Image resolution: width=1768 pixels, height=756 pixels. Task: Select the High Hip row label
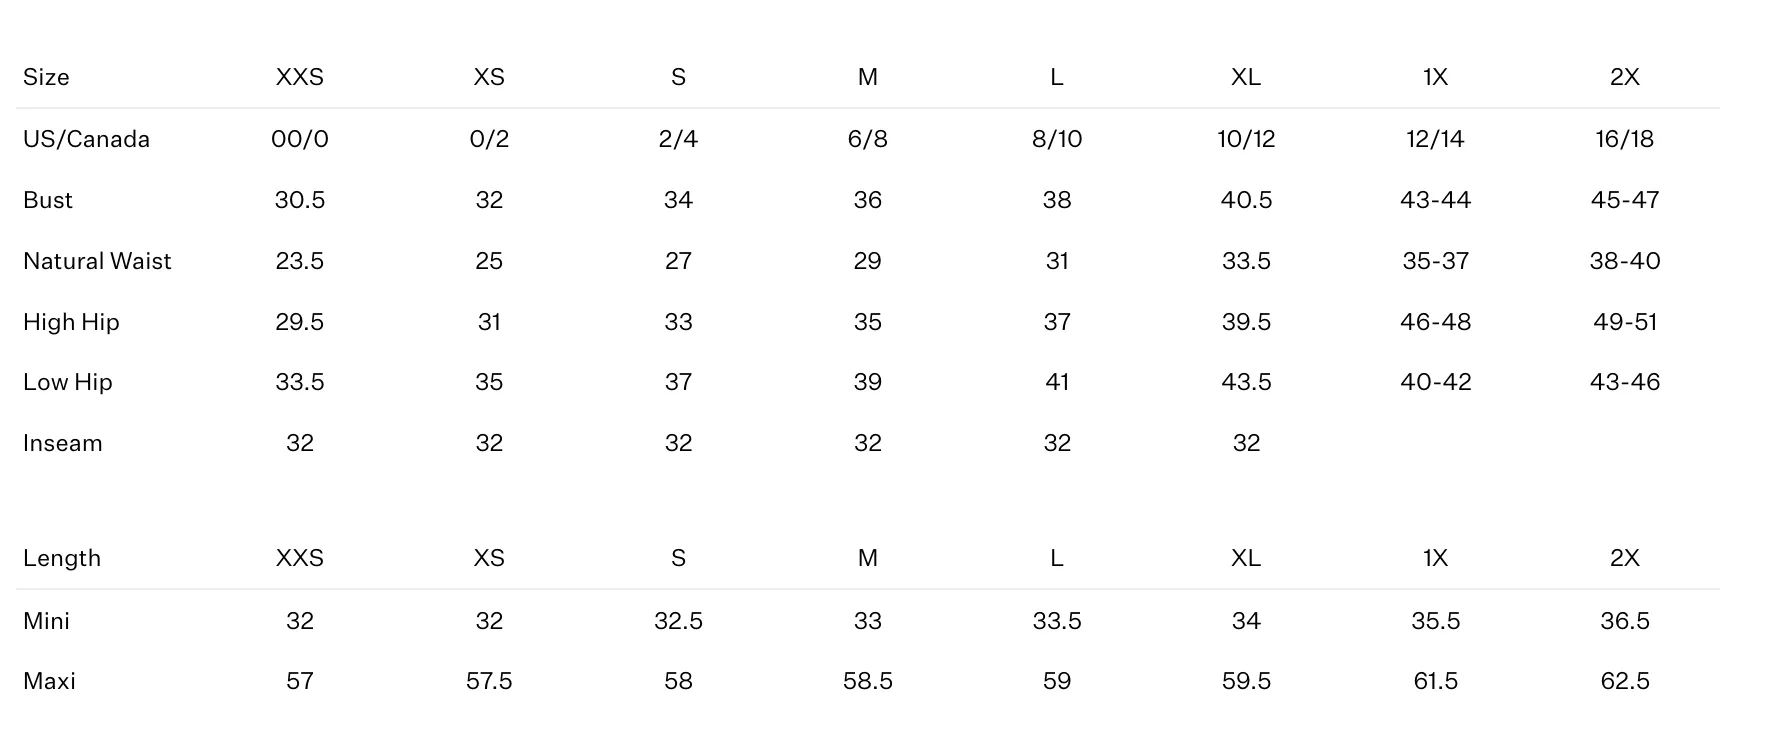71,322
